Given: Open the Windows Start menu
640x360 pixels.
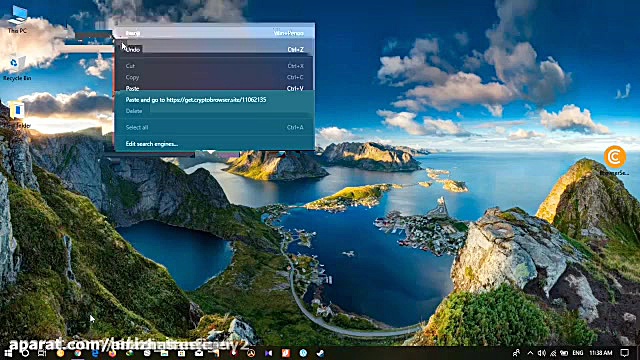Looking at the screenshot, I should point(8,353).
